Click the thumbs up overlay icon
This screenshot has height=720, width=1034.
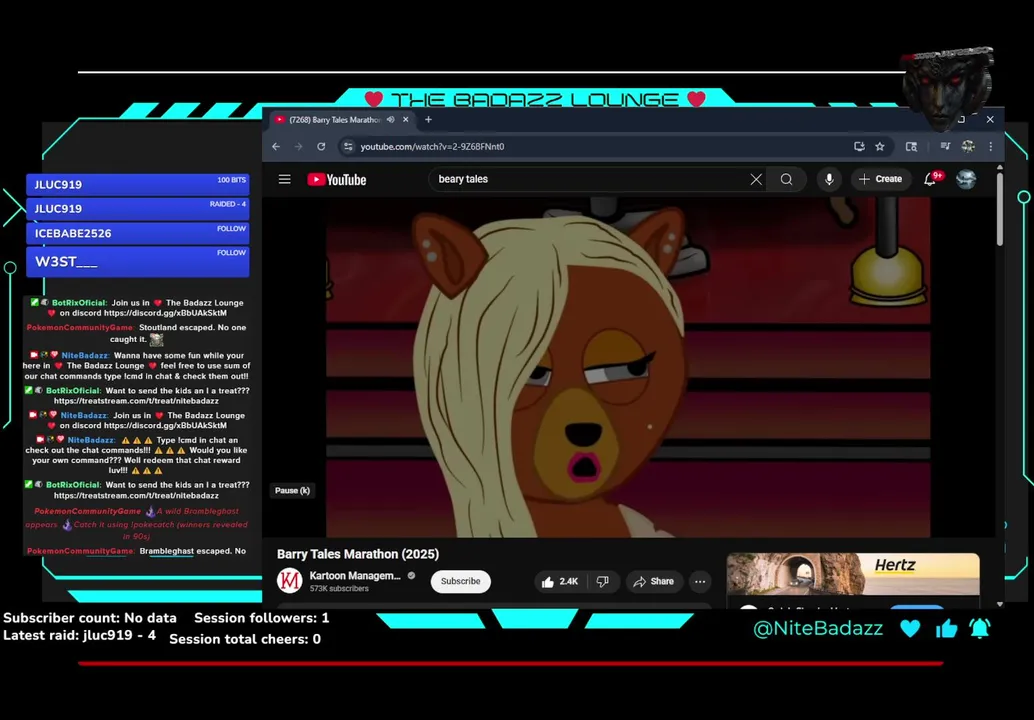tap(946, 628)
